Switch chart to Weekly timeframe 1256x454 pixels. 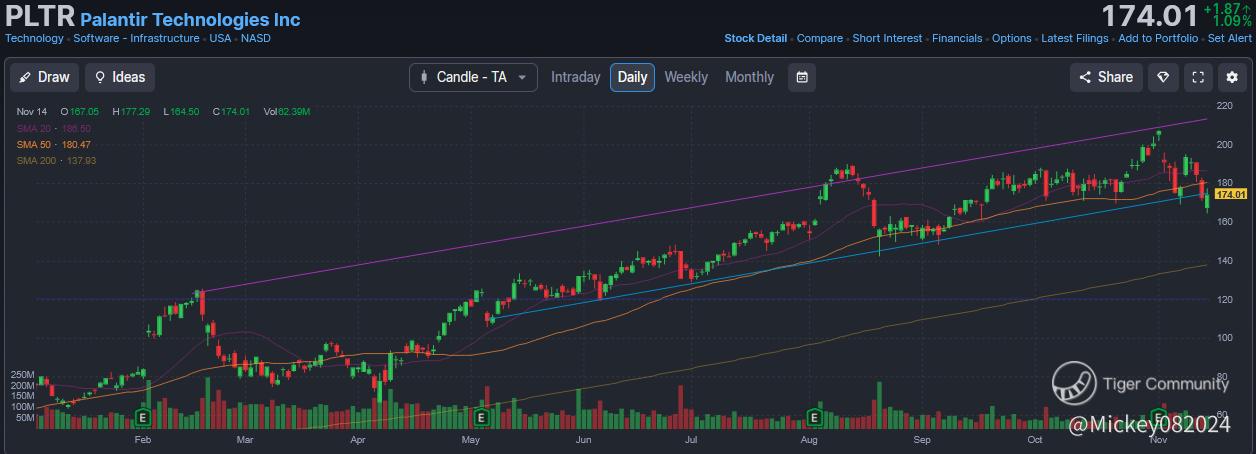pos(686,77)
